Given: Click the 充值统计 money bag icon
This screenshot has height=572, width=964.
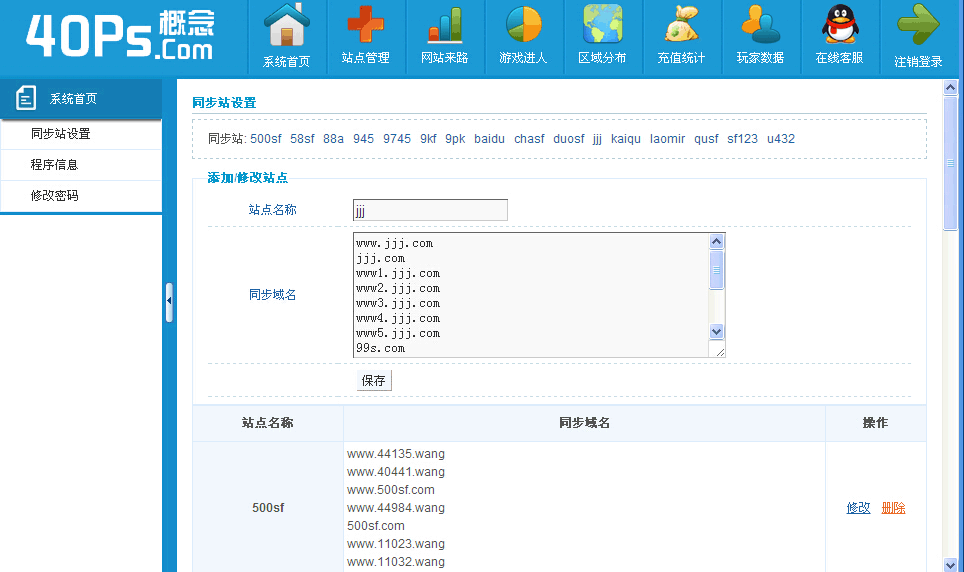Looking at the screenshot, I should coord(681,27).
